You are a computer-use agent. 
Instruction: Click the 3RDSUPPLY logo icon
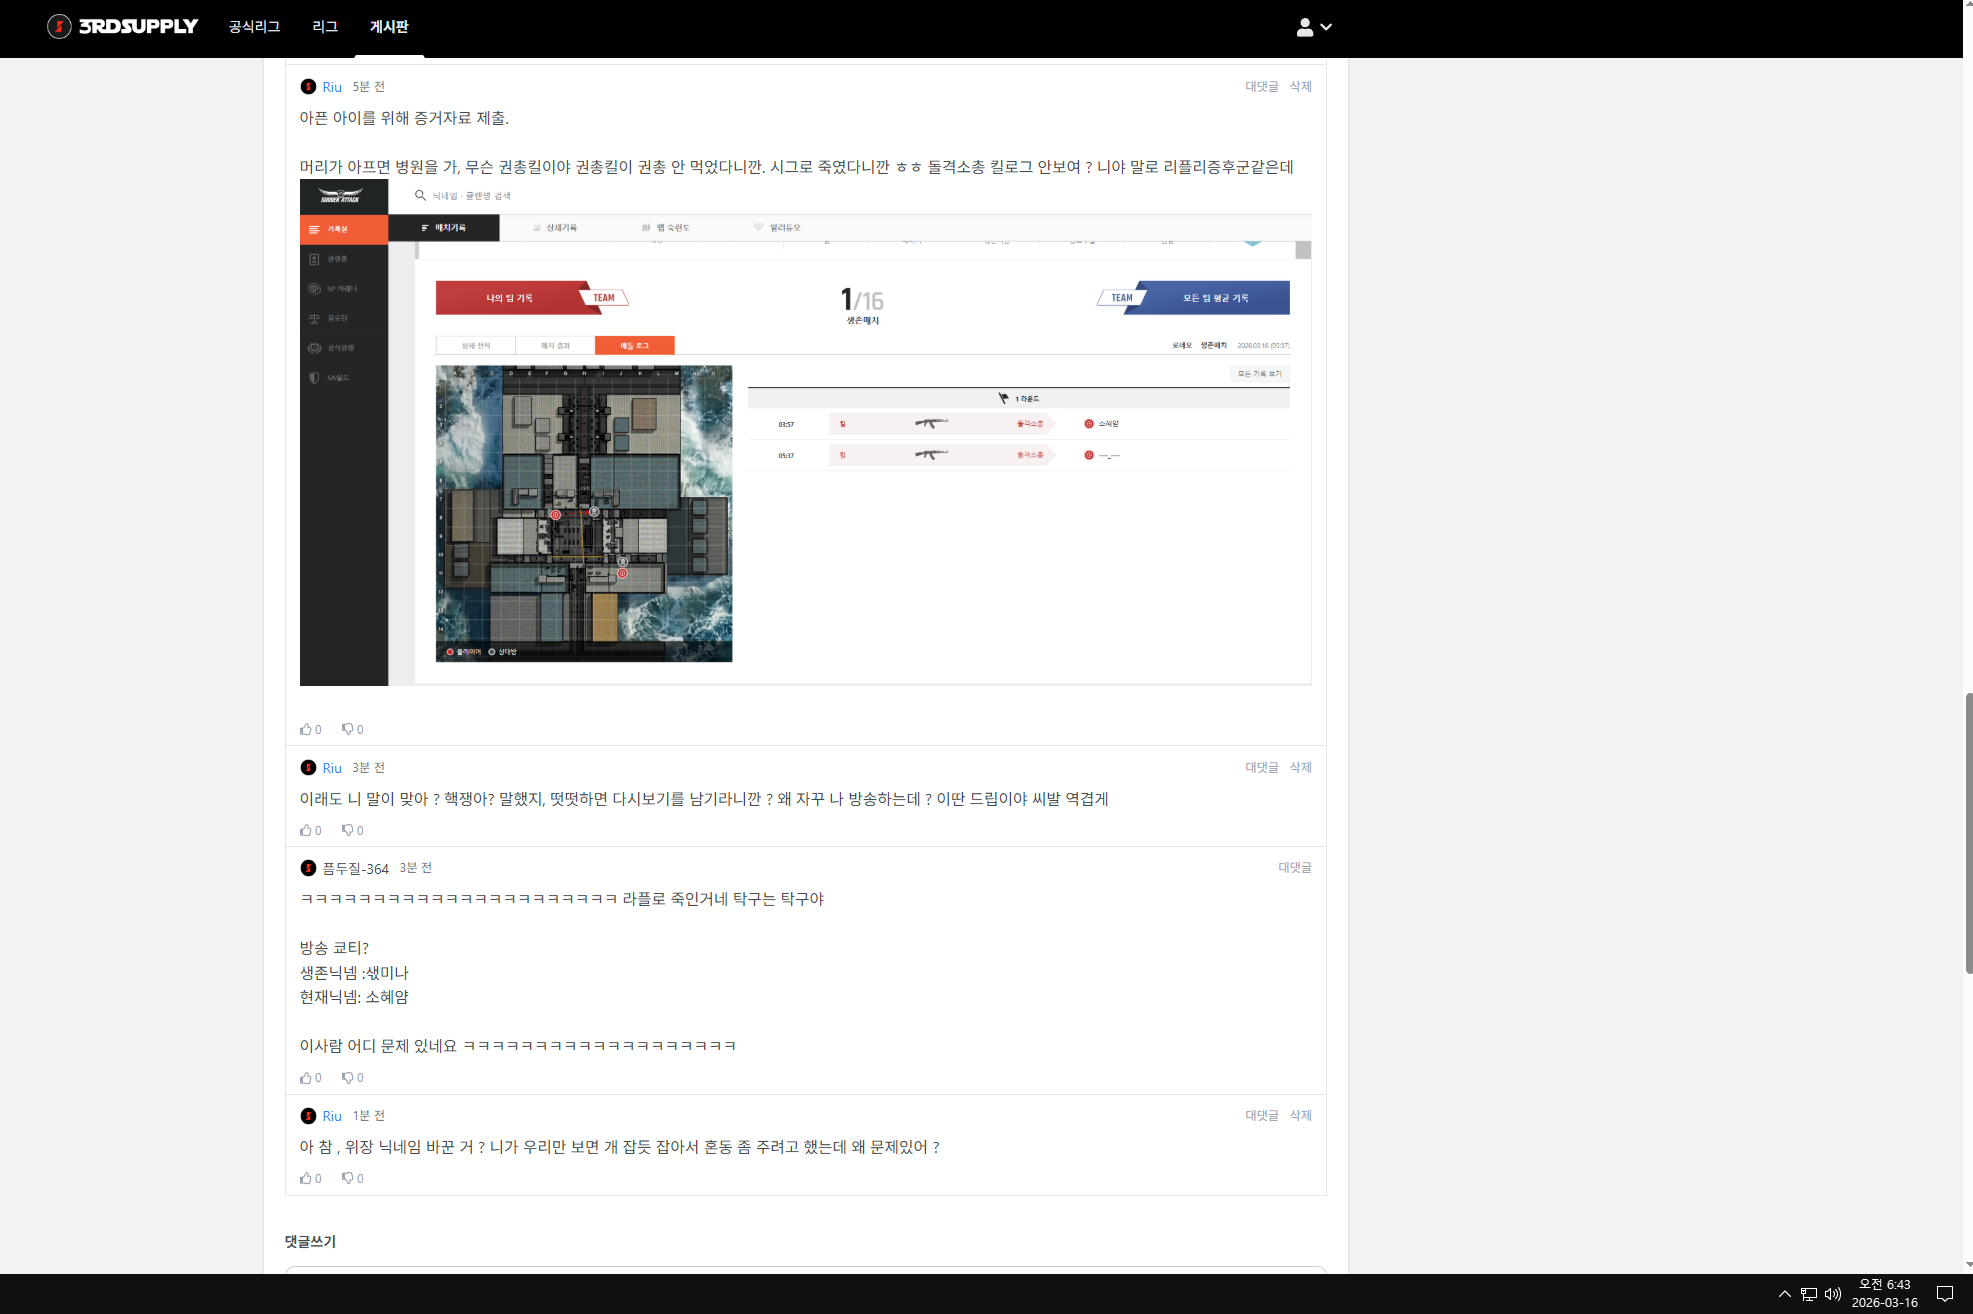pos(59,27)
